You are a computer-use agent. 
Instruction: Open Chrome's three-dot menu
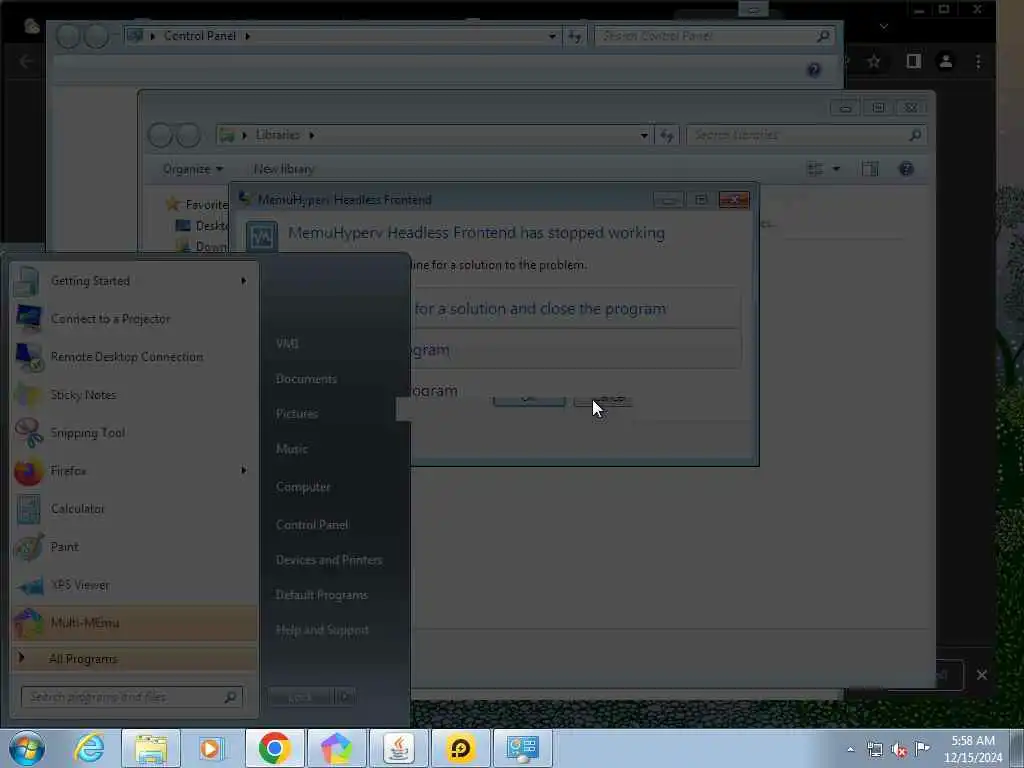point(978,61)
